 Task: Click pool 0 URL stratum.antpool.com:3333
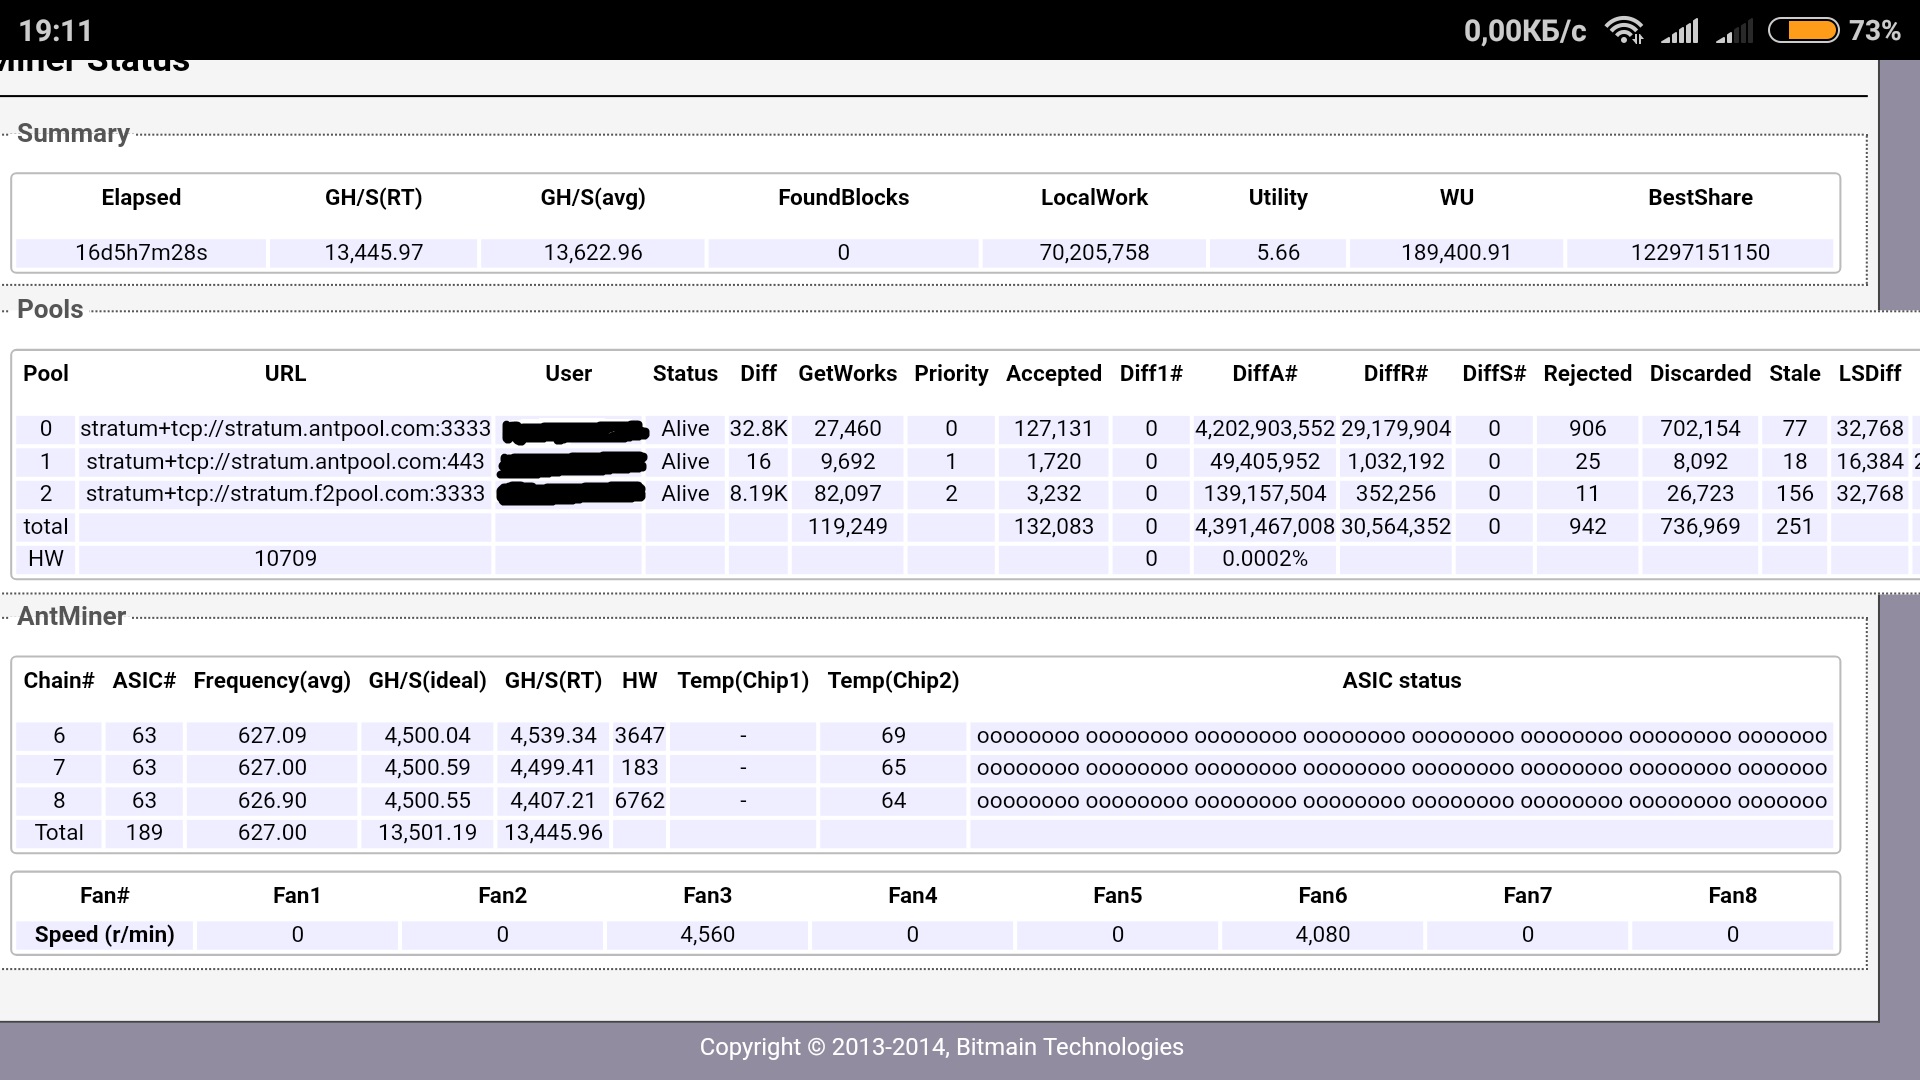tap(285, 429)
